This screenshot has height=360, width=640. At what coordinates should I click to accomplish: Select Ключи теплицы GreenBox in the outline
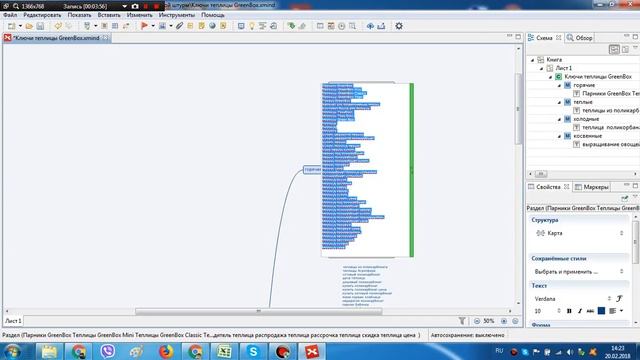pos(598,77)
